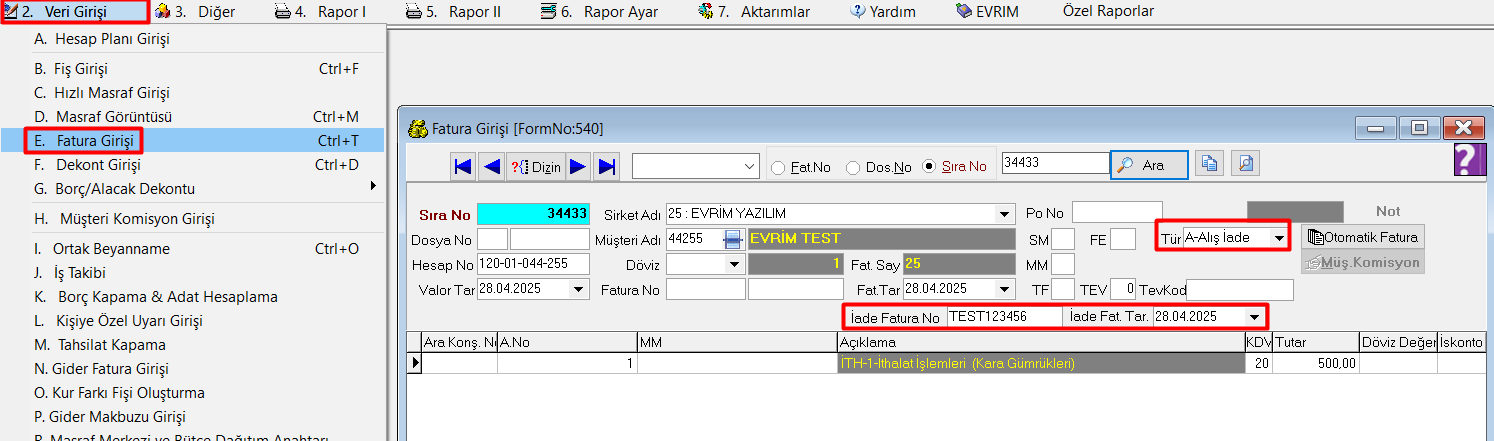Open the document preview icon
Screen dimensions: 1494x441
pyautogui.click(x=1243, y=165)
